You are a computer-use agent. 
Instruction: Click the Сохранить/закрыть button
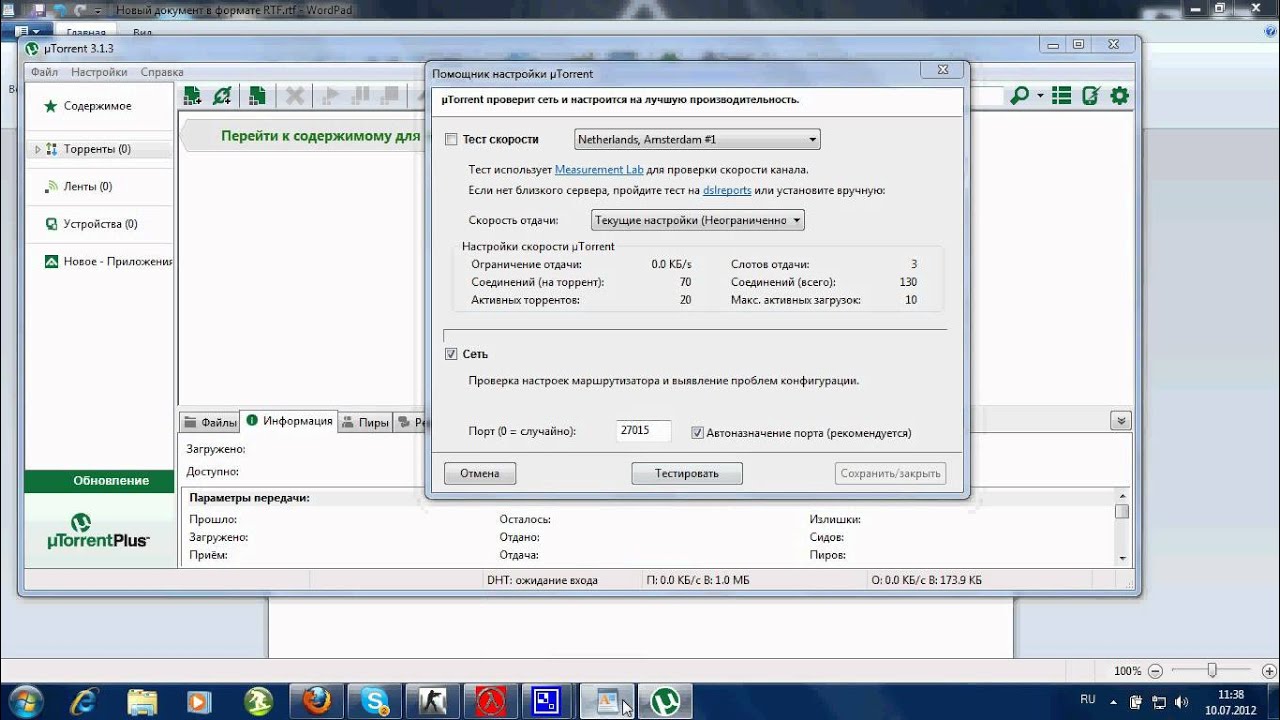click(x=890, y=473)
